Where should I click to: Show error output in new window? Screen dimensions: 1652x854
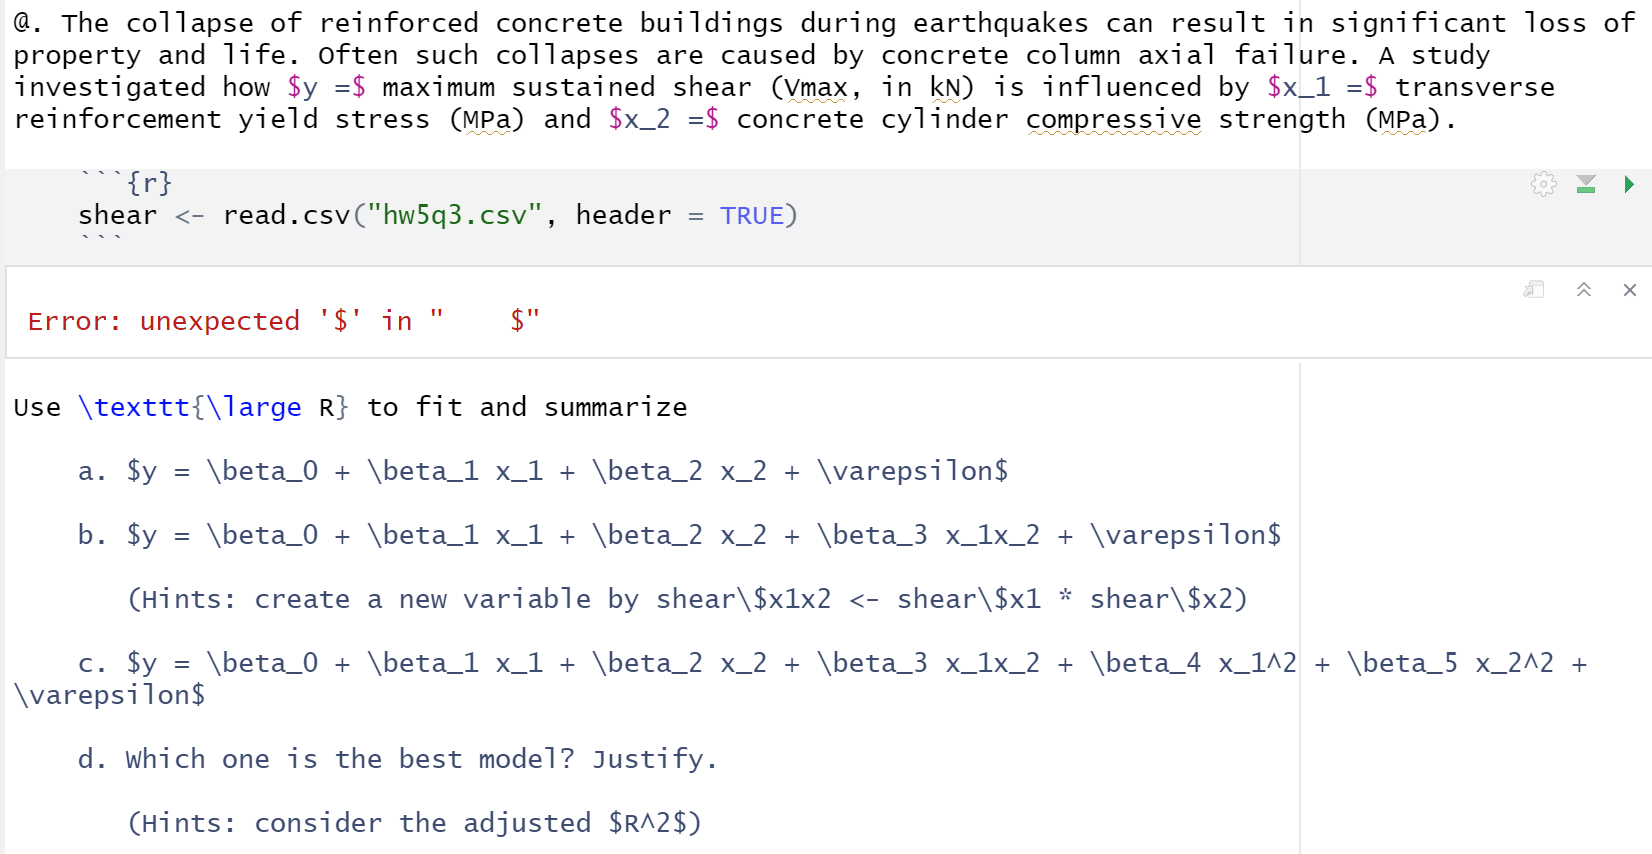1534,290
